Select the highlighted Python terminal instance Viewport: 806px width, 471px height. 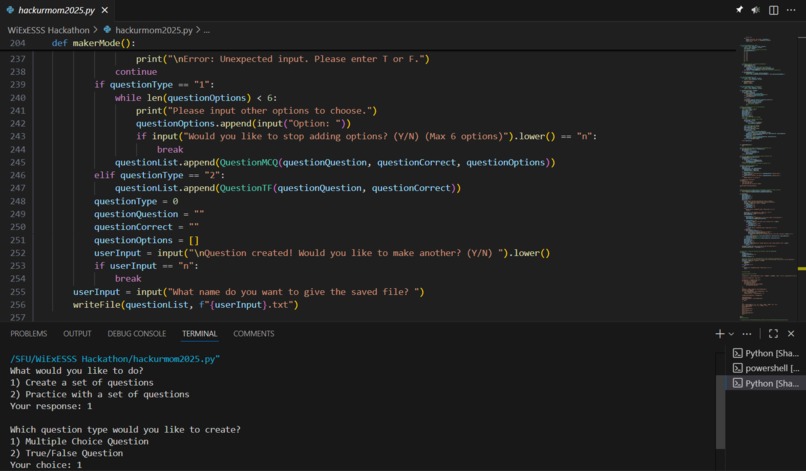pyautogui.click(x=765, y=383)
